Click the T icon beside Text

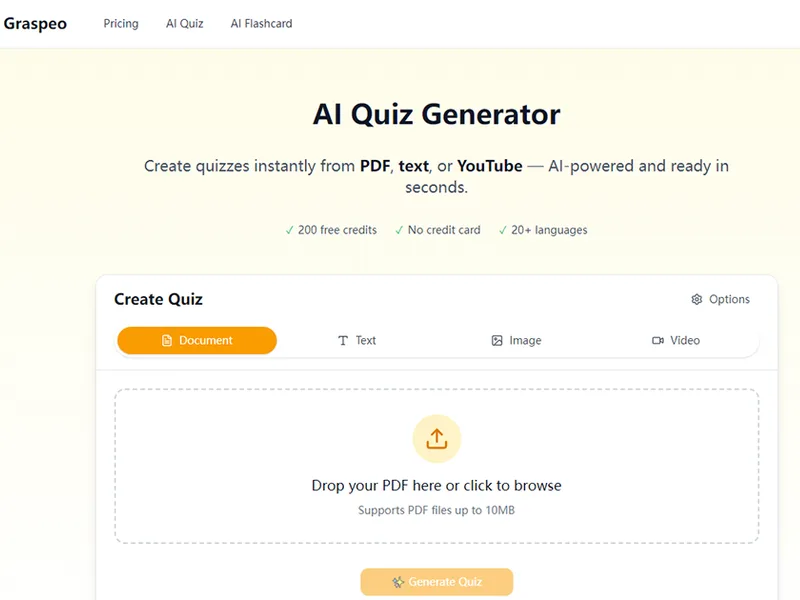coord(343,340)
